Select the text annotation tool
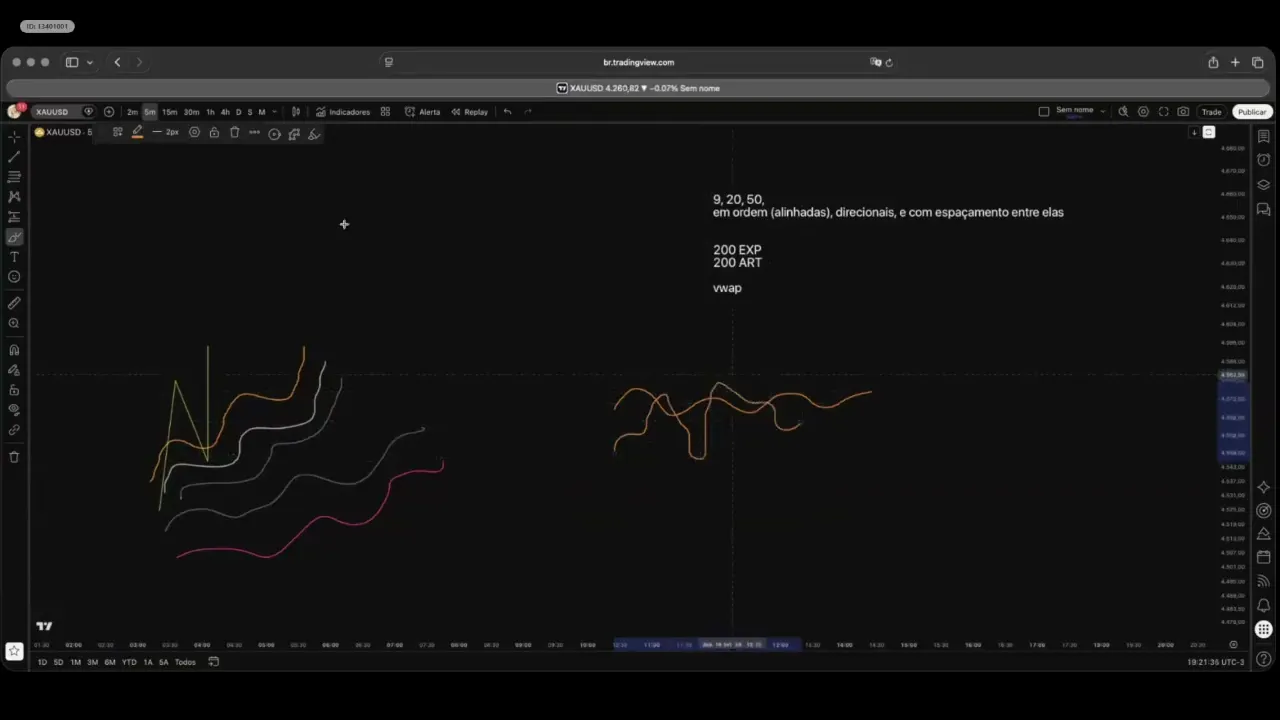Image resolution: width=1280 pixels, height=720 pixels. click(14, 257)
